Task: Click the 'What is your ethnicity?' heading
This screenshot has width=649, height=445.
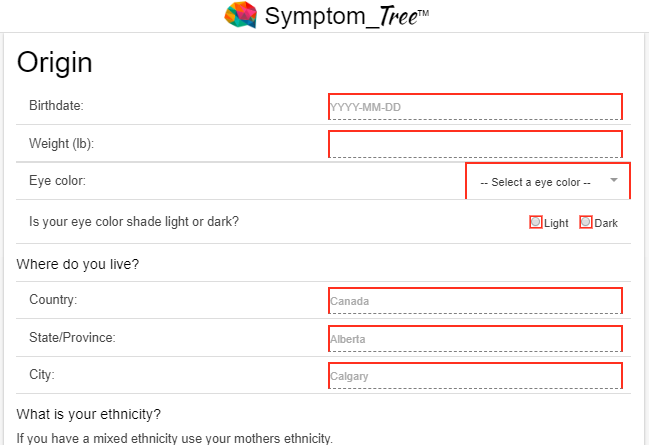Action: 89,414
